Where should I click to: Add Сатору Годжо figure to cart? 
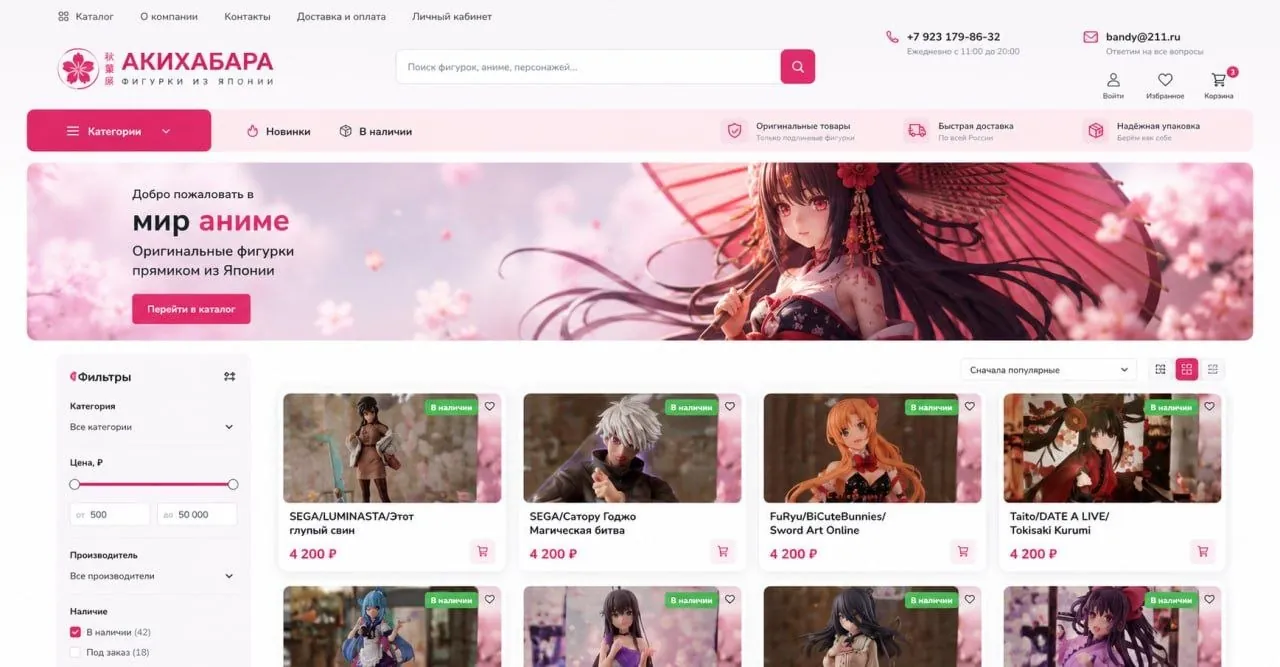[x=722, y=551]
